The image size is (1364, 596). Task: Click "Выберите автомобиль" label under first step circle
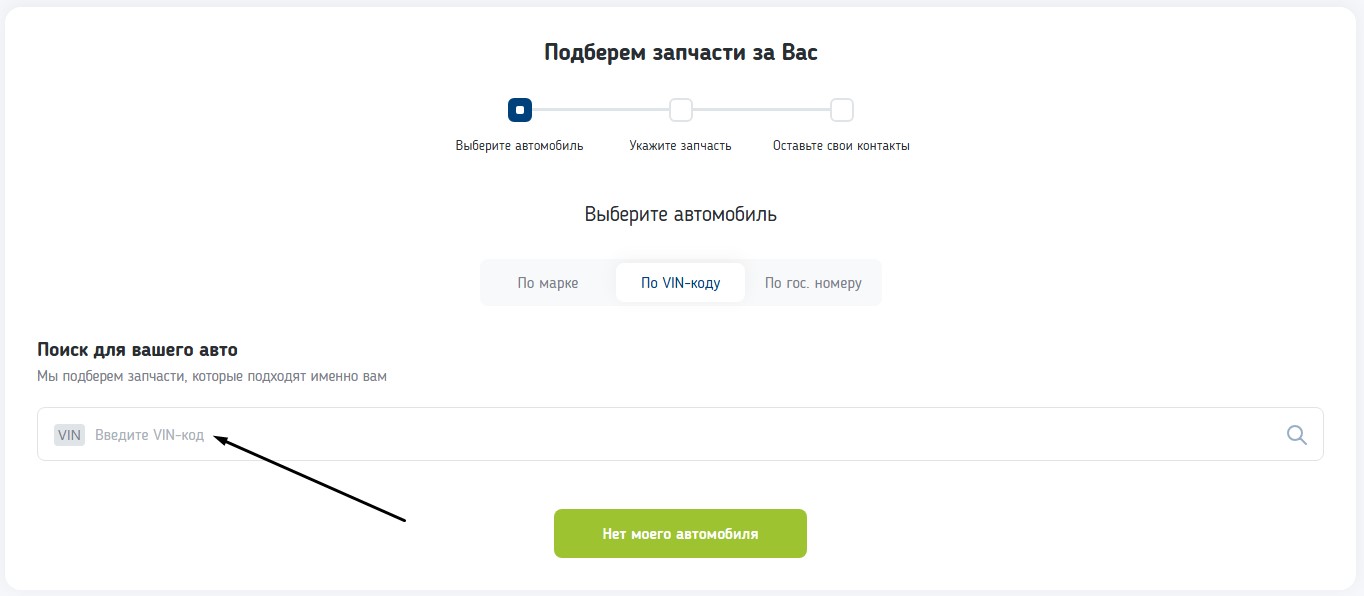[x=519, y=146]
